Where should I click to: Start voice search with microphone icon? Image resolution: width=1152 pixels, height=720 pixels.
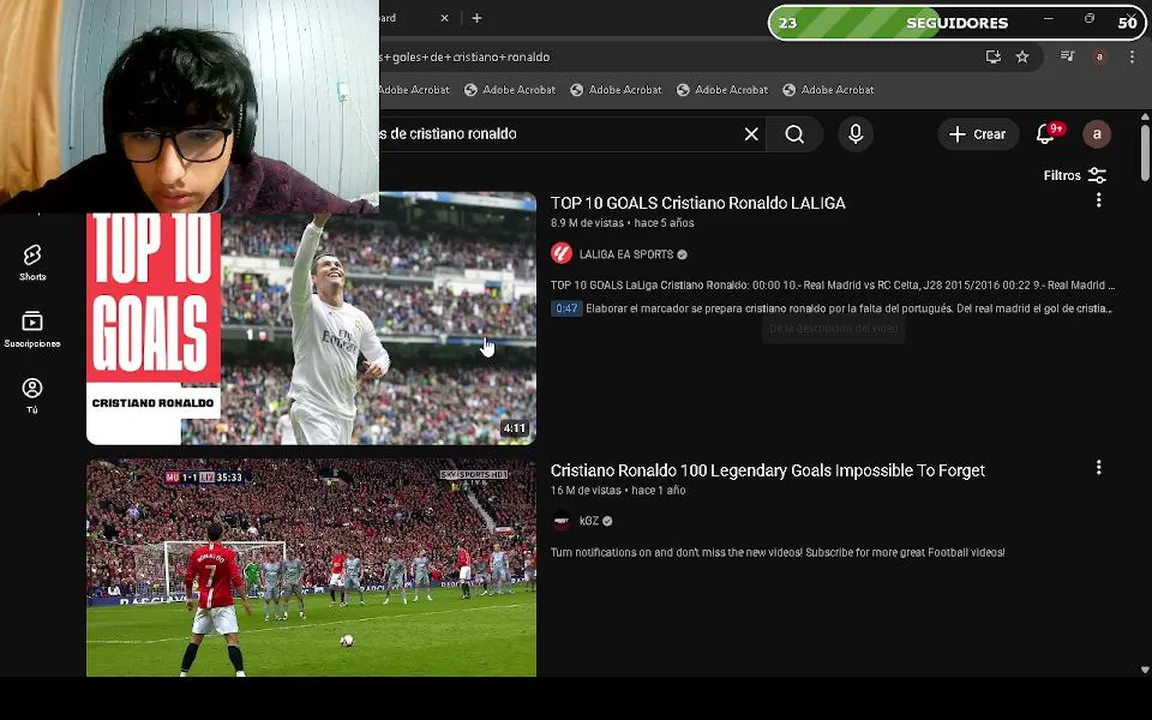855,134
